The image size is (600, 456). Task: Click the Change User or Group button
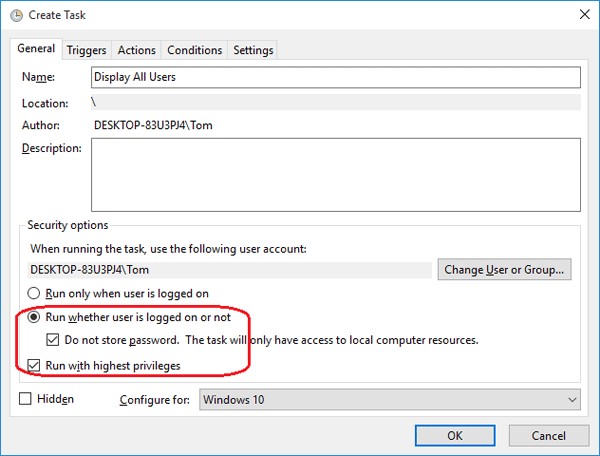tap(506, 269)
